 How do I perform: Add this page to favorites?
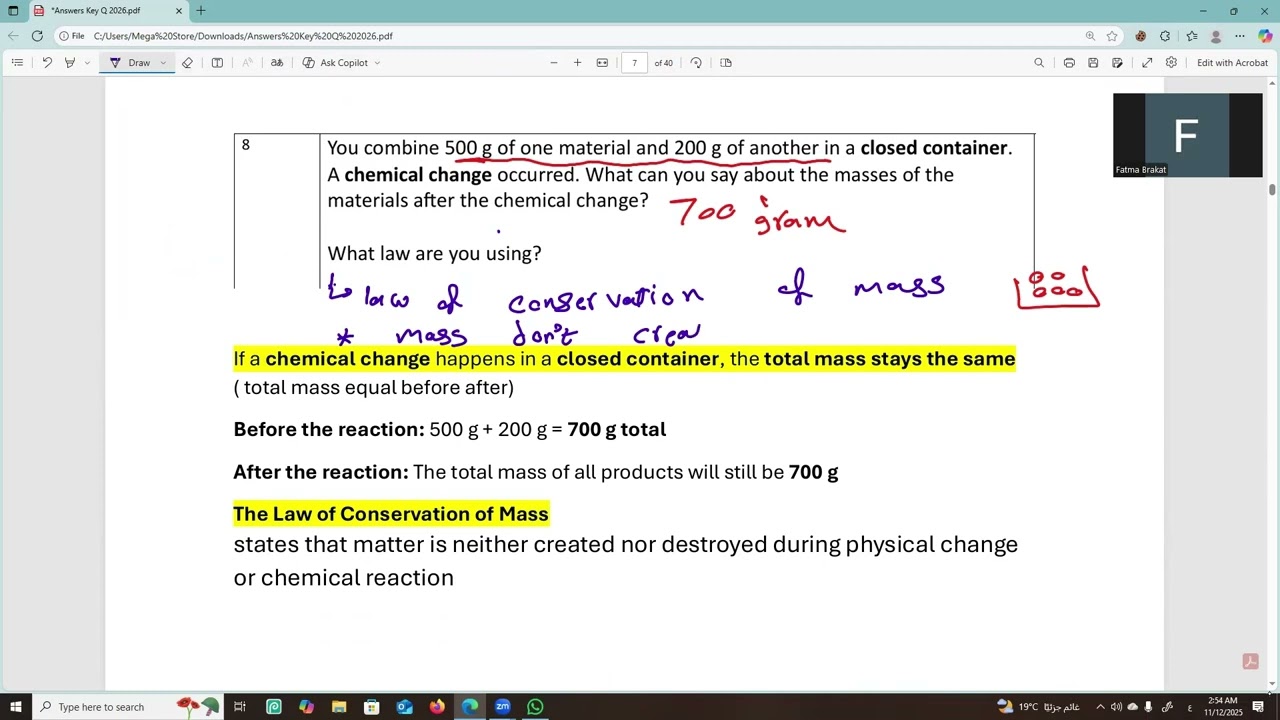coord(1112,36)
